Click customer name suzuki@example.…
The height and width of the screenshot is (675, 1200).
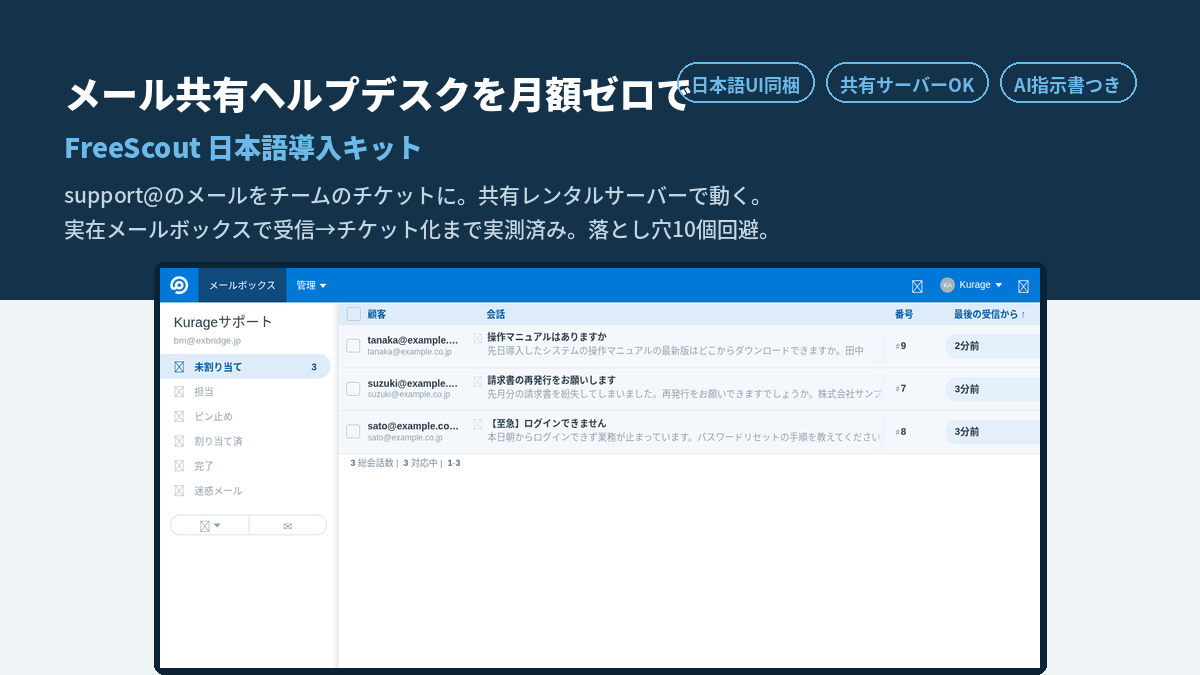point(413,383)
